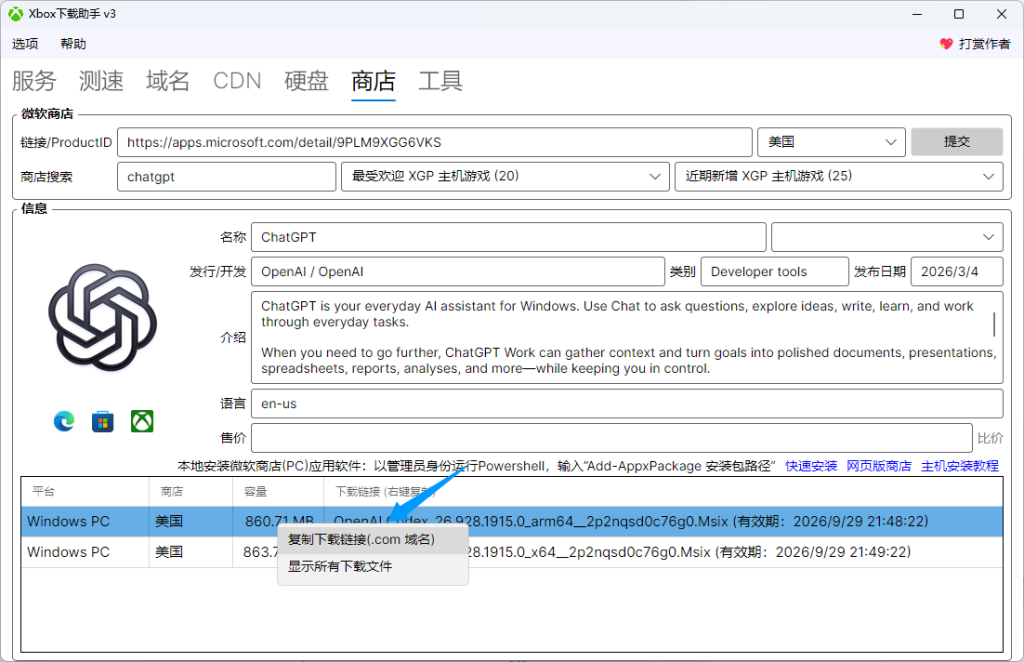Click the 发布日期 field 2026/3/4
The image size is (1024, 662).
[957, 272]
